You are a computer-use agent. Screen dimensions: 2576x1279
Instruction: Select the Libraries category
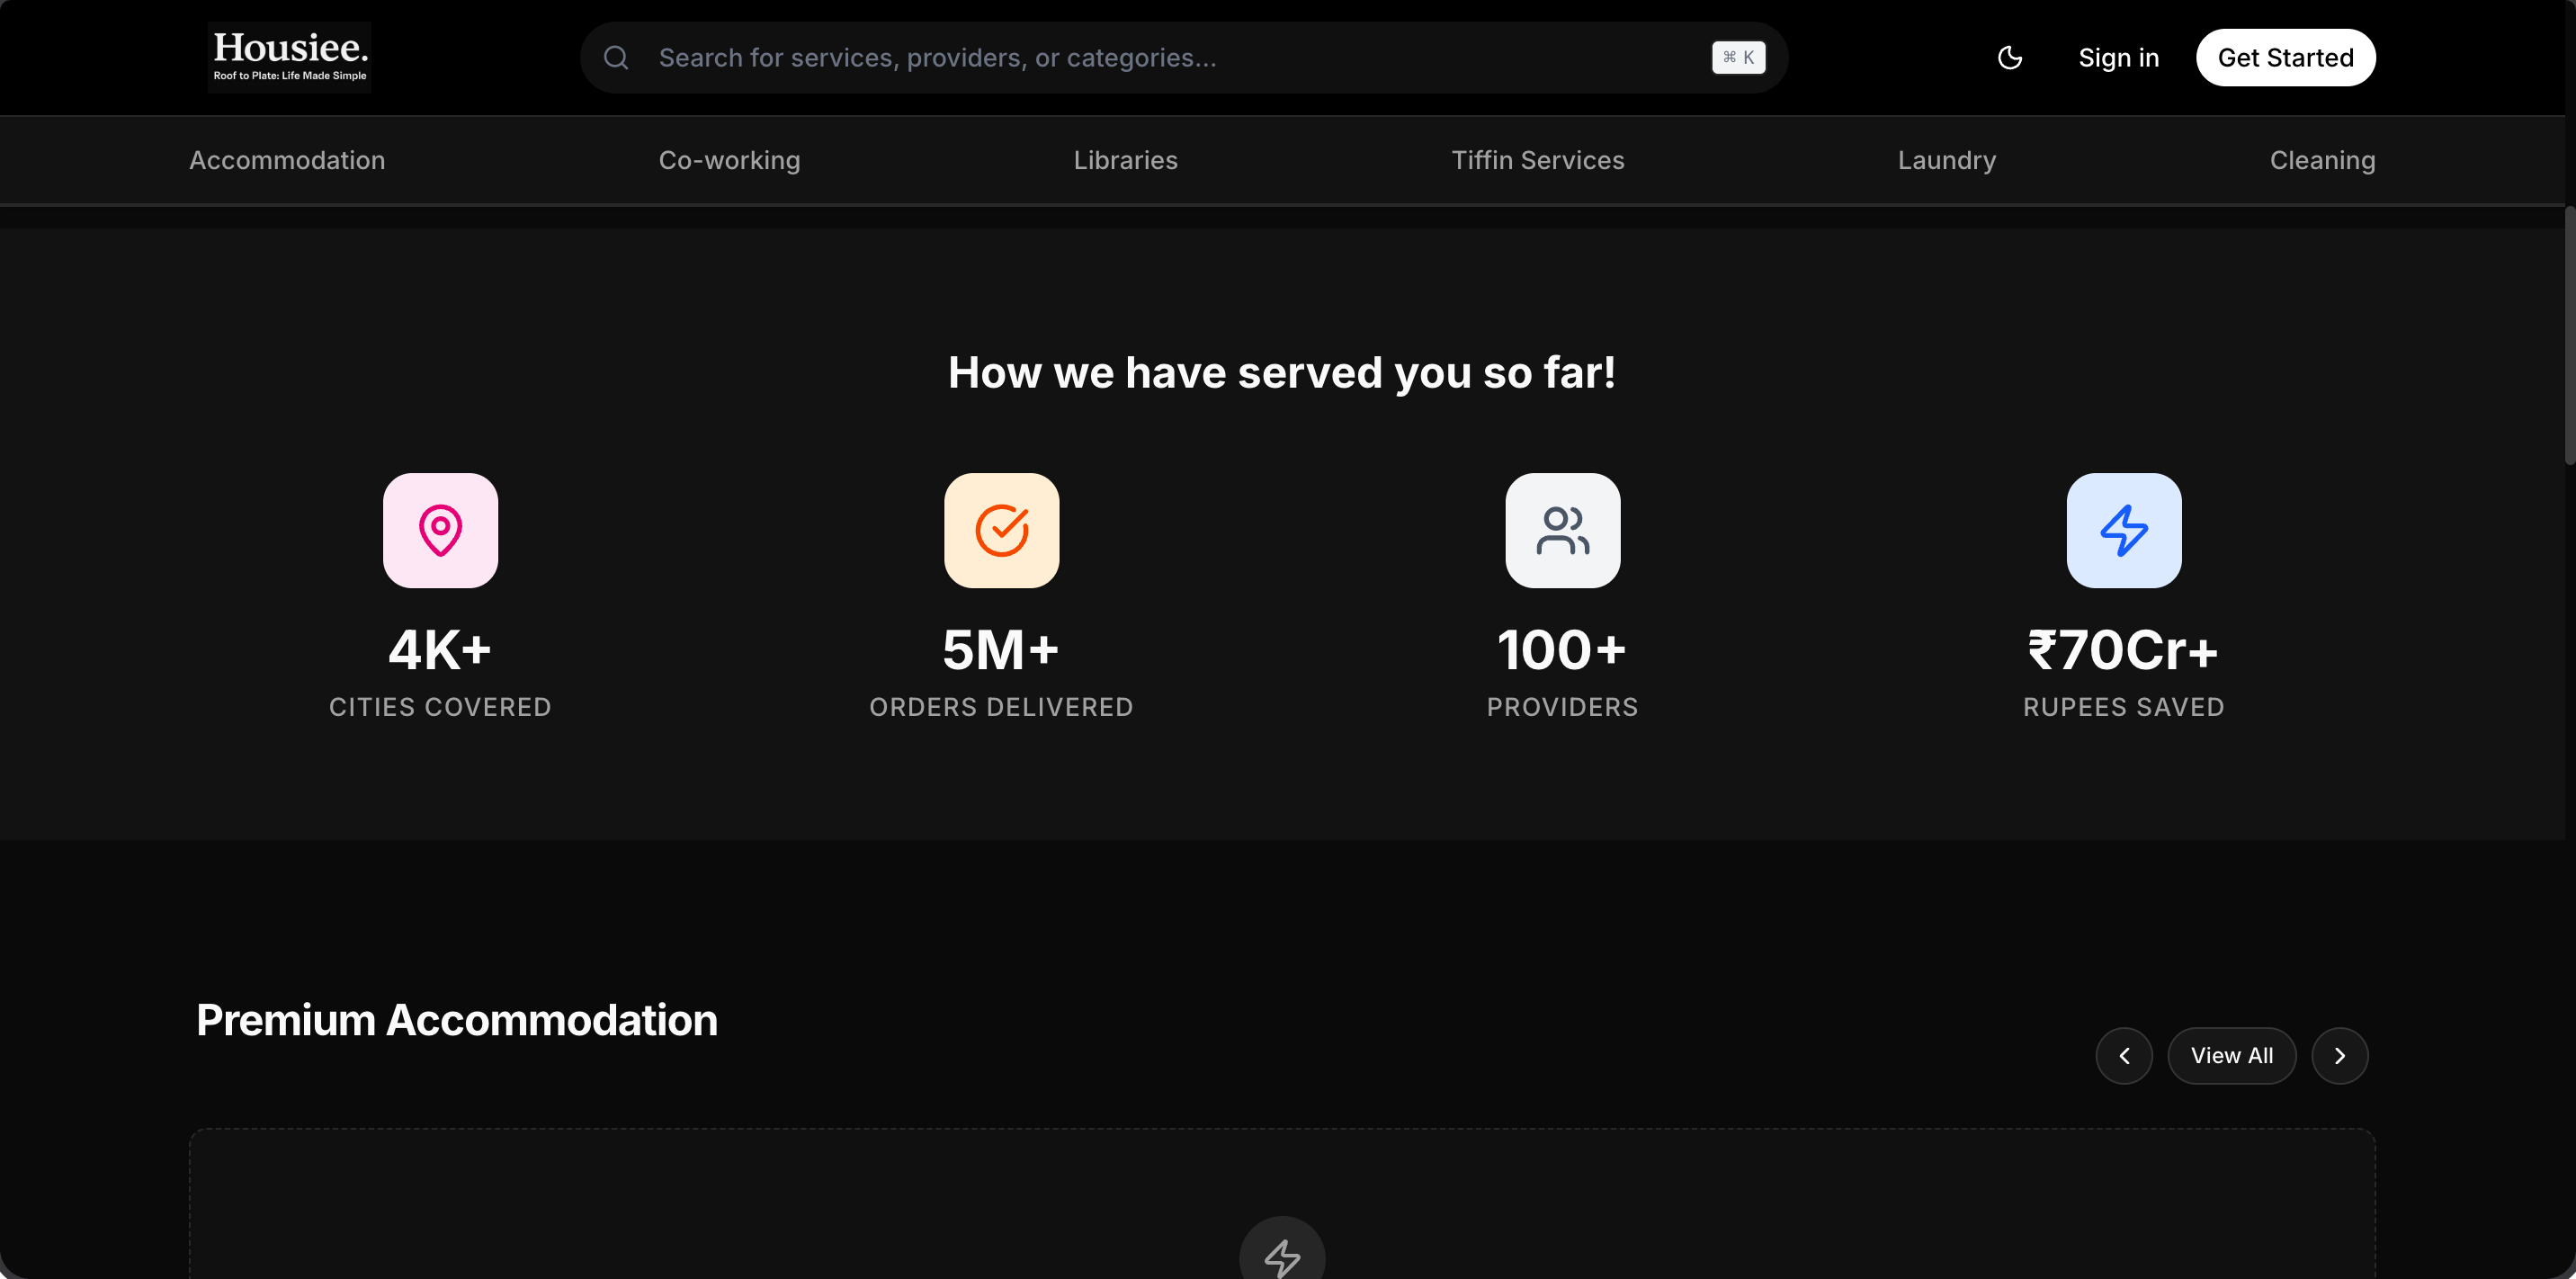point(1125,160)
